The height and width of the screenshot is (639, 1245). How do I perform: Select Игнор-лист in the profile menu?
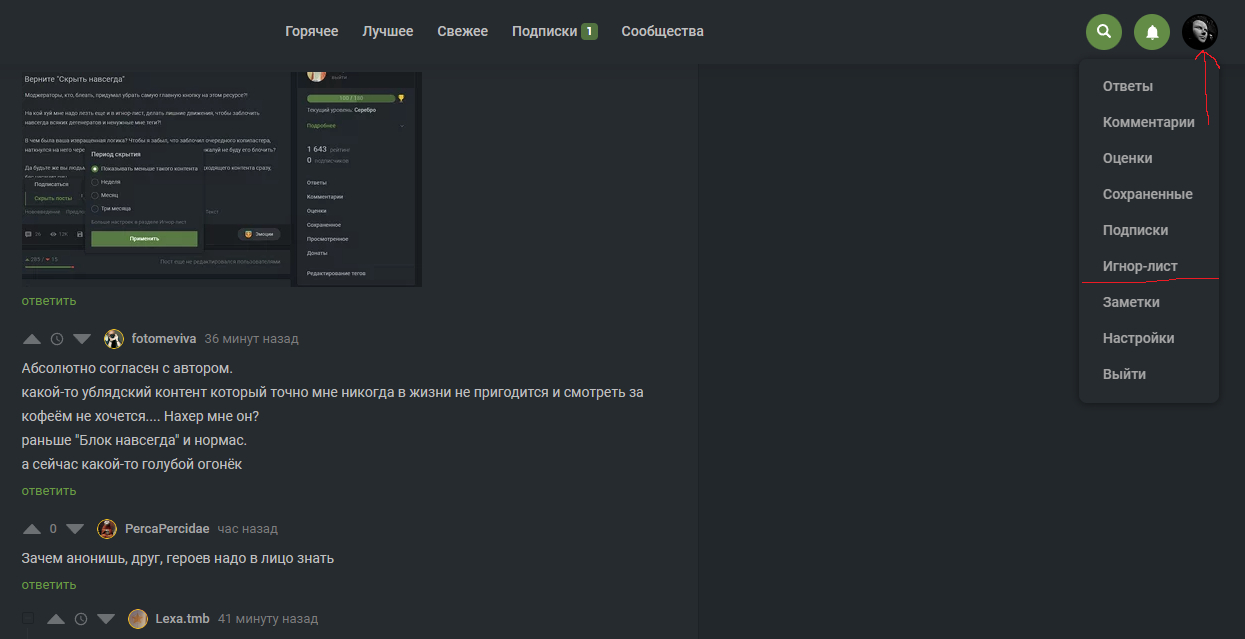tap(1140, 266)
